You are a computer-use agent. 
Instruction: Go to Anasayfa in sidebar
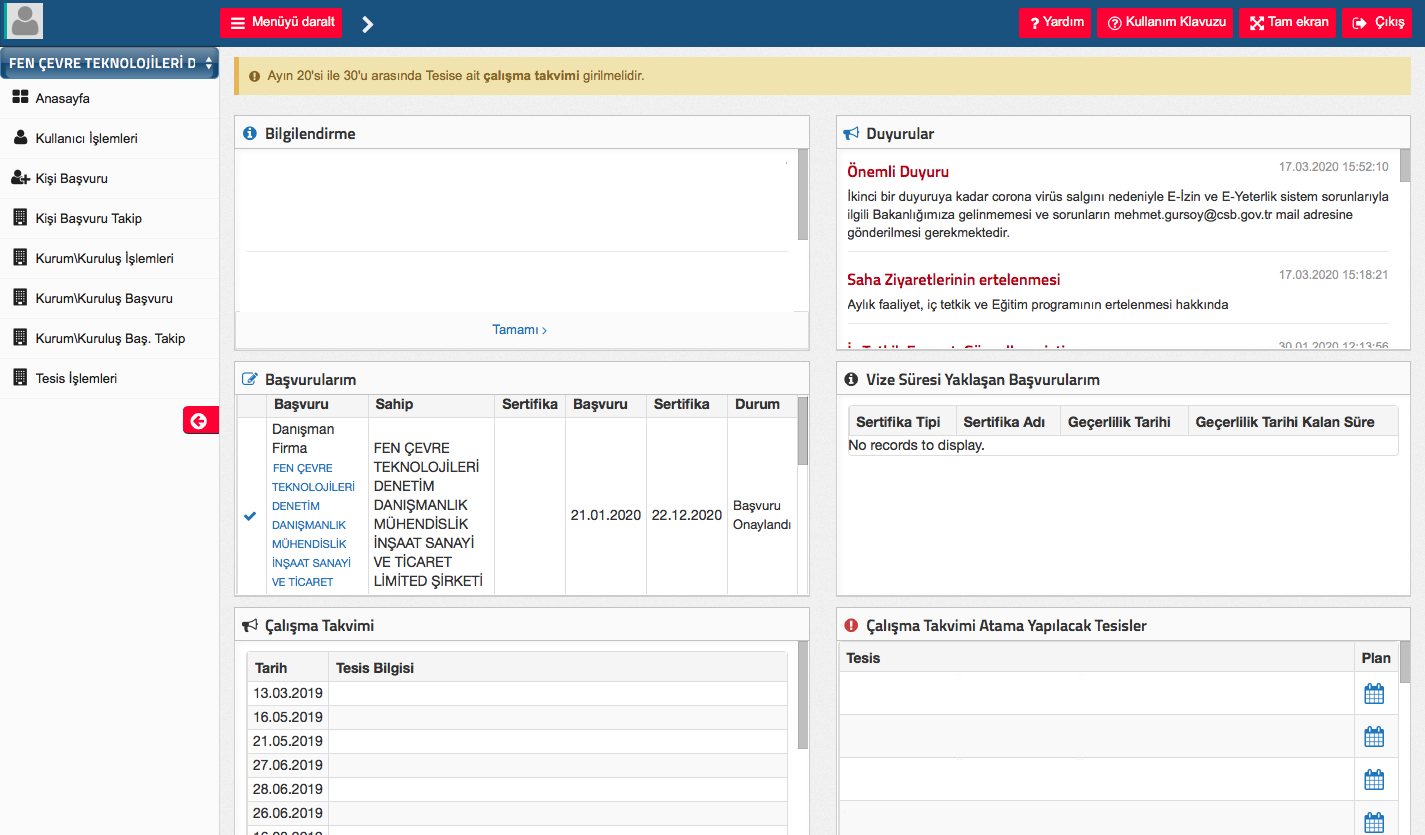pos(62,99)
